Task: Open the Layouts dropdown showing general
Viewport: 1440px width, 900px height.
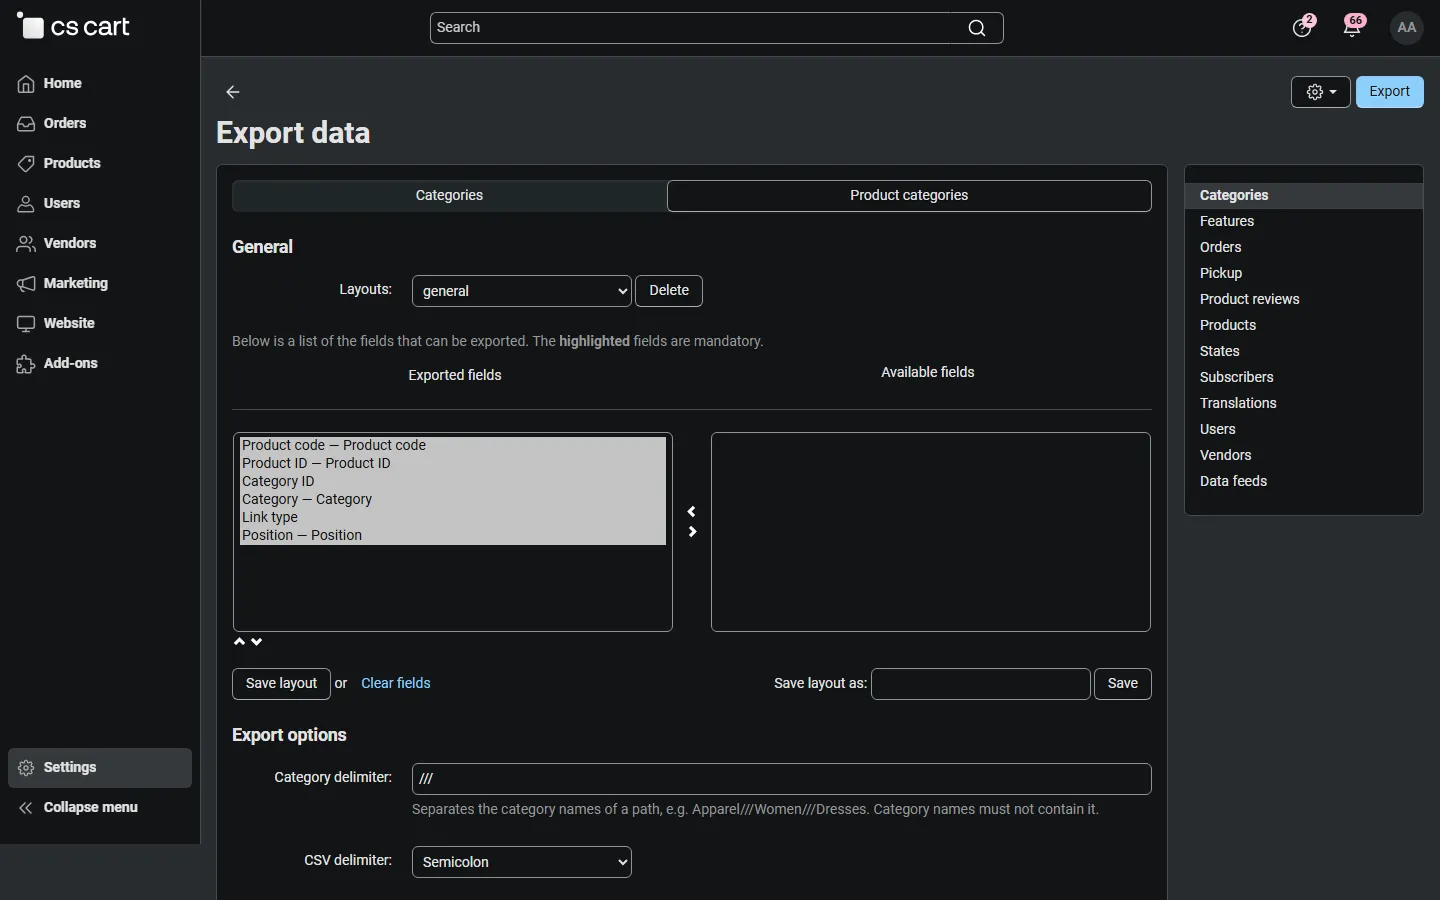Action: tap(522, 291)
